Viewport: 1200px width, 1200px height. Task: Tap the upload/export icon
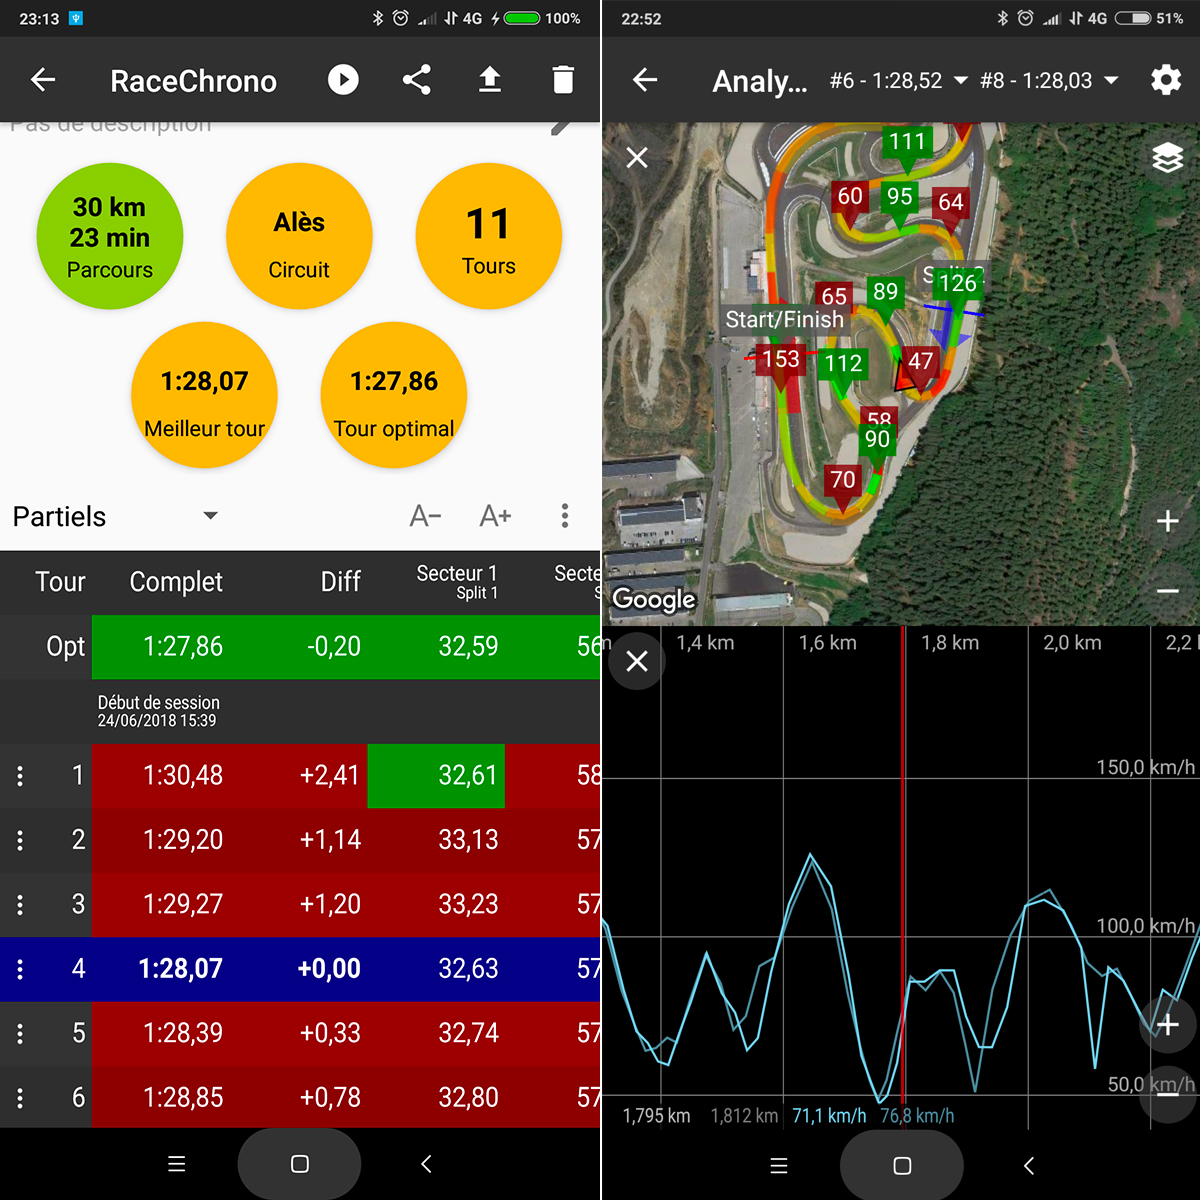click(489, 80)
